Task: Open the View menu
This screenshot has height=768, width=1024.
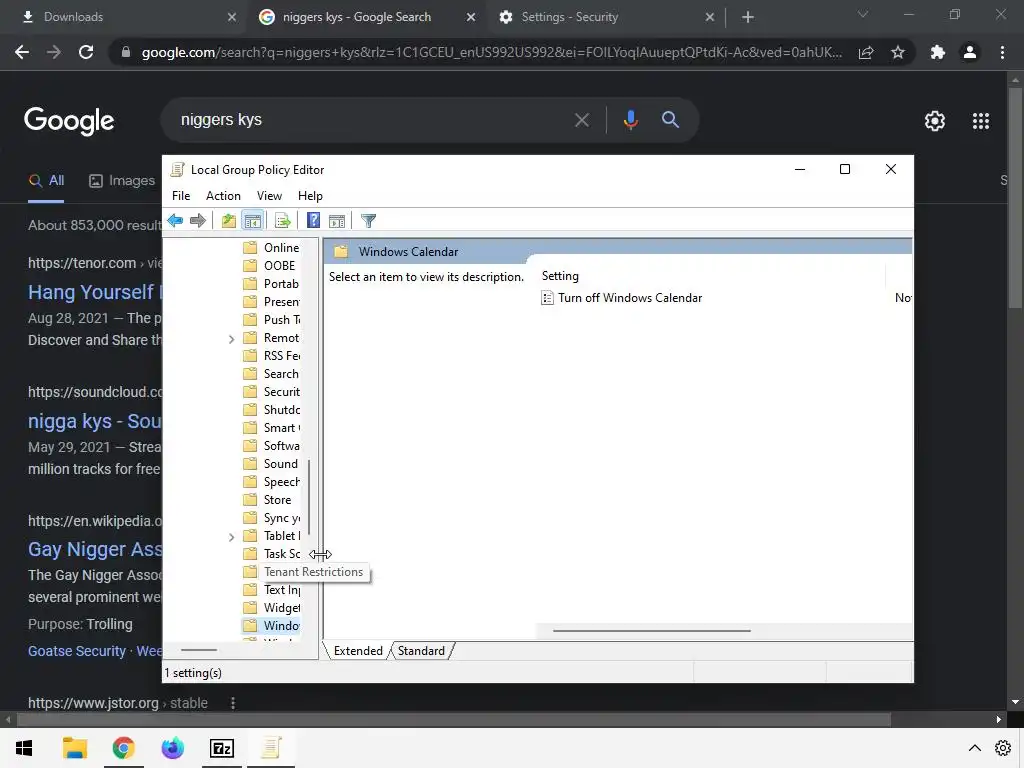Action: 269,196
